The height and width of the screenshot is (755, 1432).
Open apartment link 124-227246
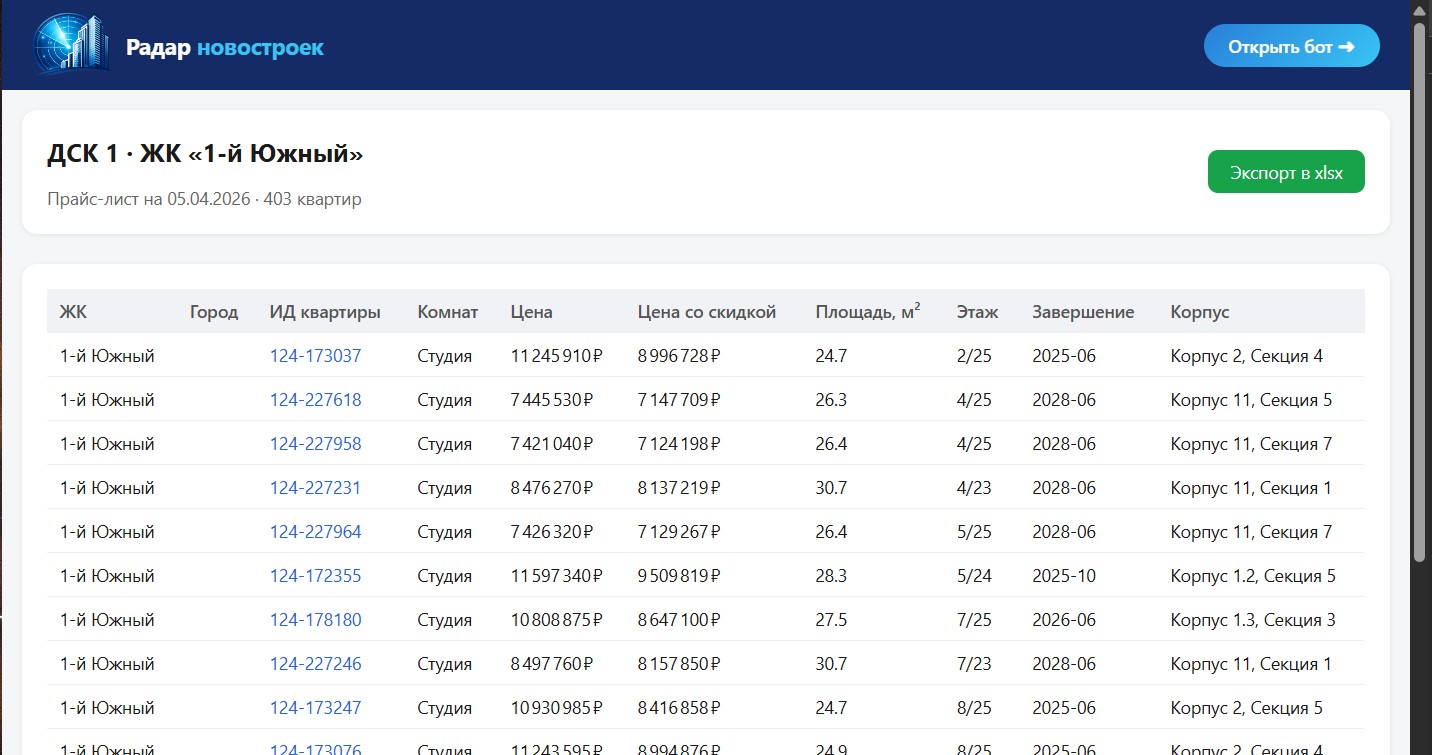[x=315, y=664]
